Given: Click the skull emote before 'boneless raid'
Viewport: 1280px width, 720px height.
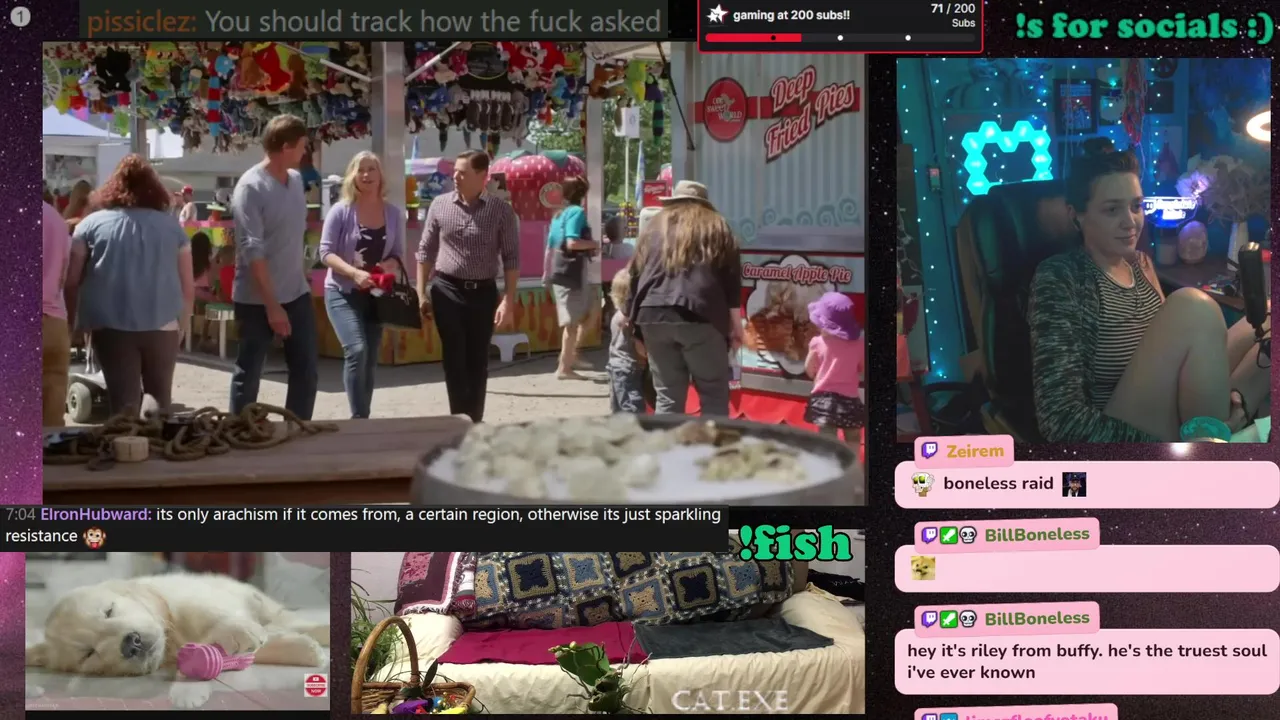Looking at the screenshot, I should click(x=922, y=484).
